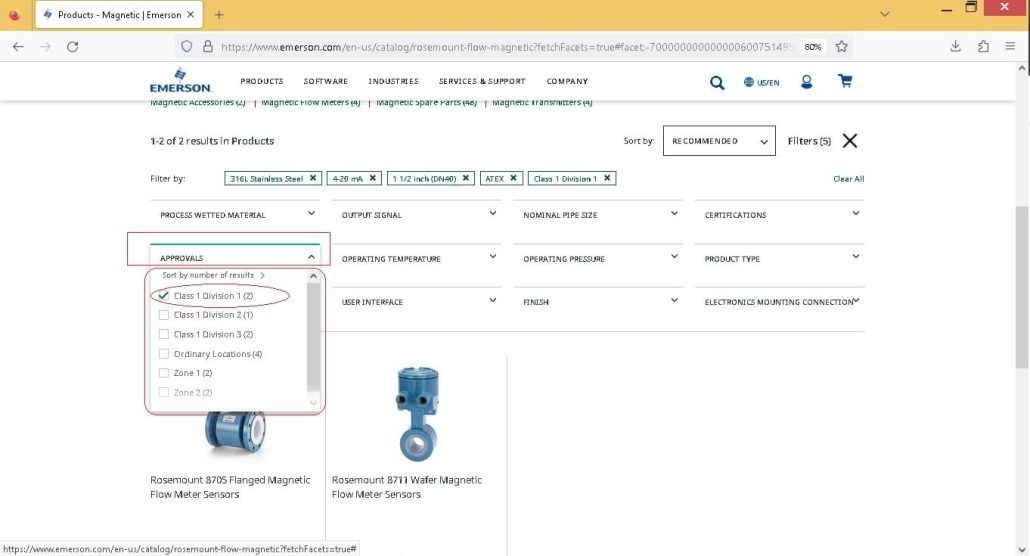Reload the page with the refresh icon

click(73, 47)
